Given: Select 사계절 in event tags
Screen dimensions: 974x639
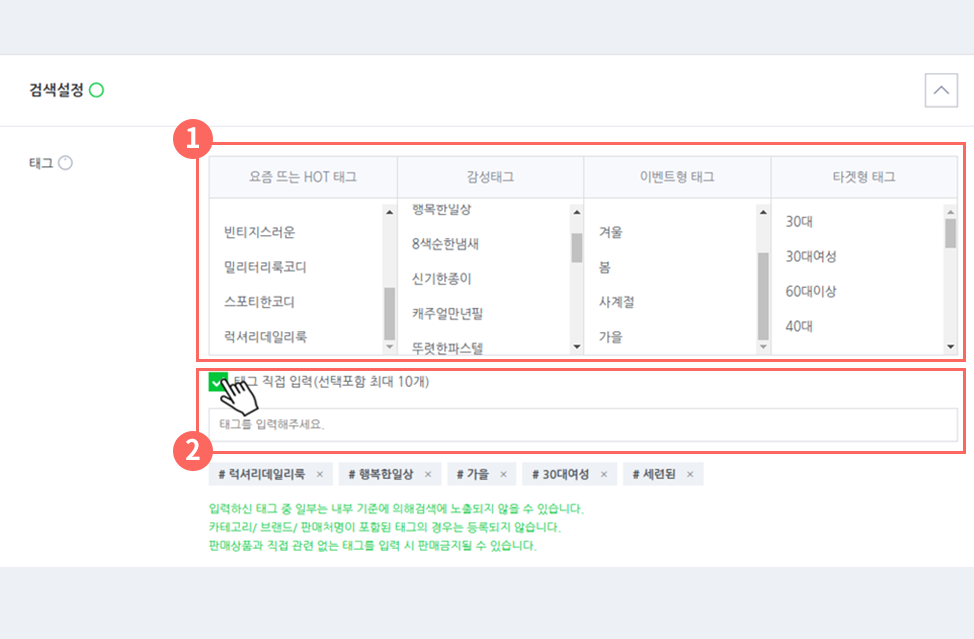Looking at the screenshot, I should 616,302.
